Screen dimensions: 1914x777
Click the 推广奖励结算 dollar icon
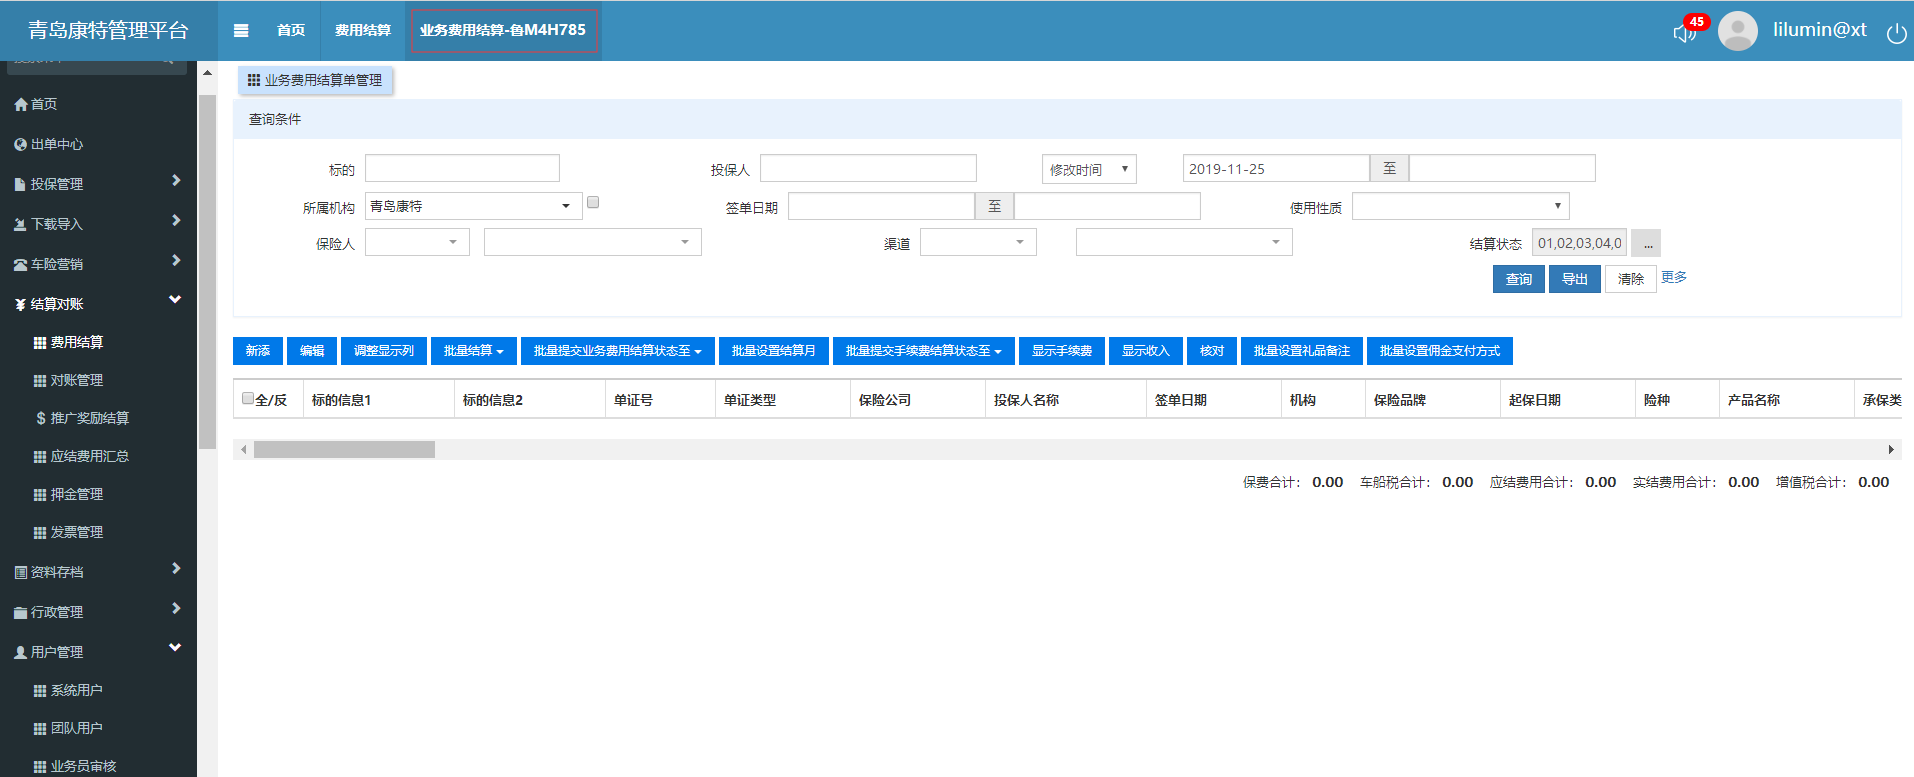point(40,418)
